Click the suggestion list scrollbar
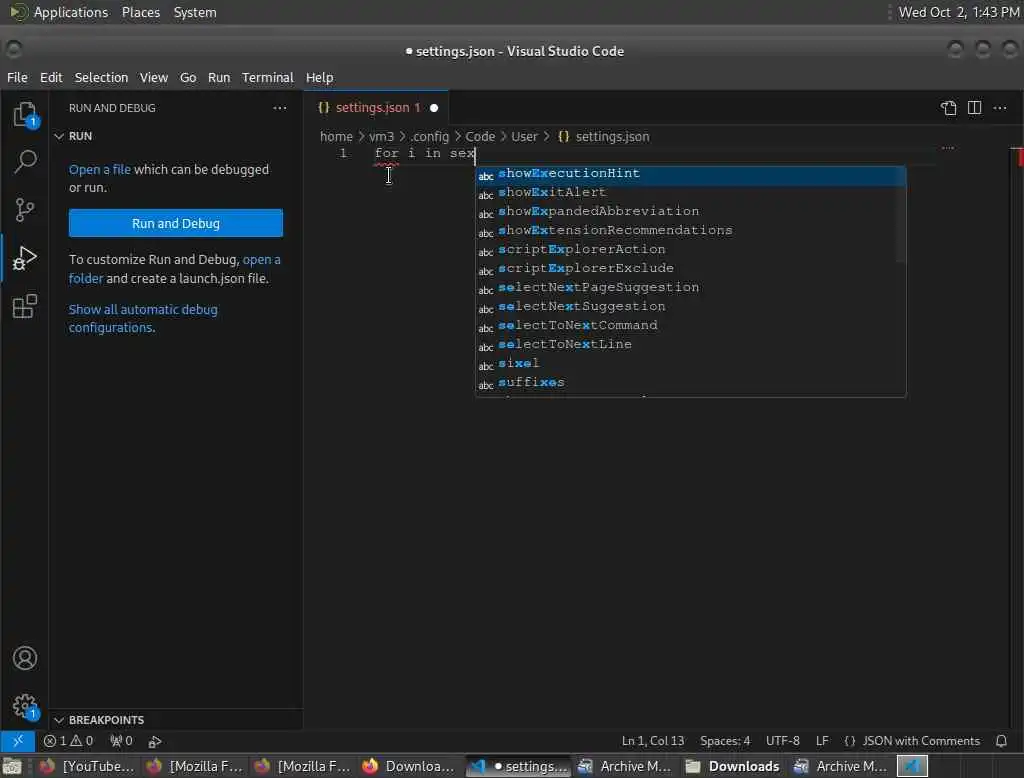The width and height of the screenshot is (1024, 778). click(x=901, y=214)
